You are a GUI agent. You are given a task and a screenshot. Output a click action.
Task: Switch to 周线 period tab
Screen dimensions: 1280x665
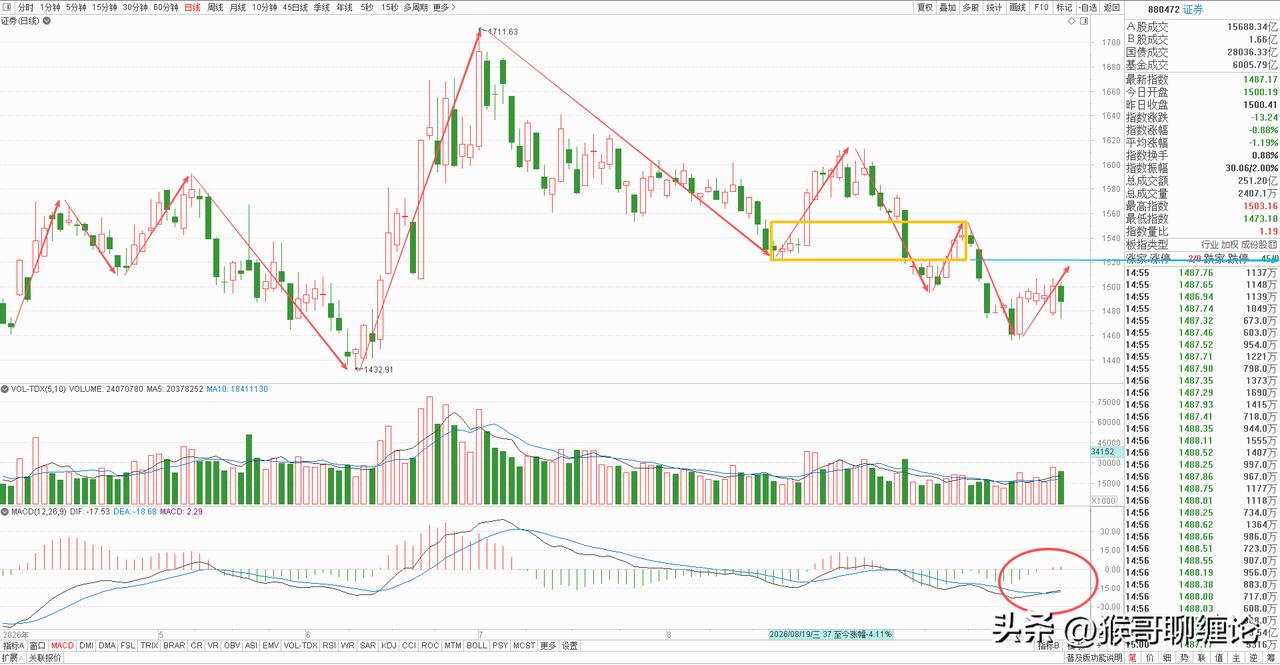tap(216, 7)
